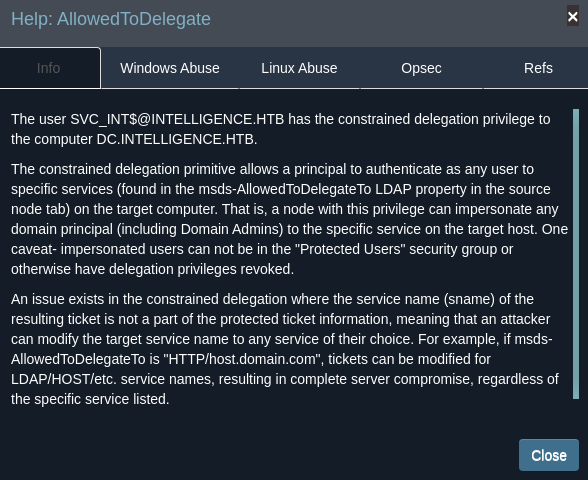Click 'otherwise have delegation privileges revoked' line
The width and height of the screenshot is (588, 480).
tap(152, 269)
